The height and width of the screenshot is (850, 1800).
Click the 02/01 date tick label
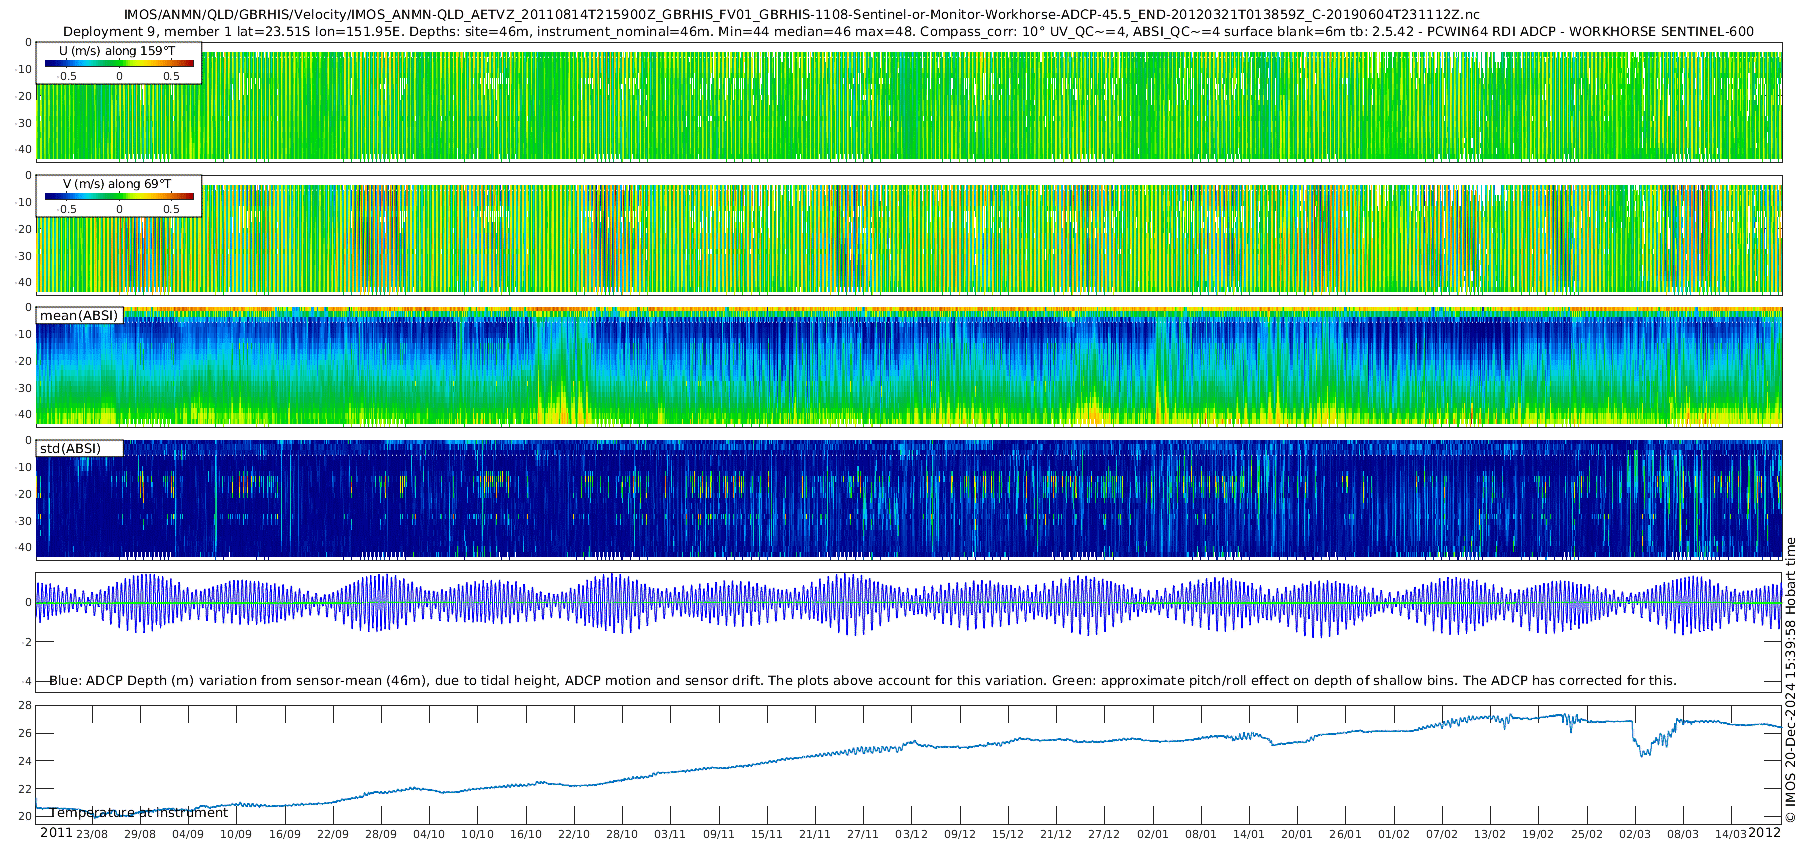1152,834
